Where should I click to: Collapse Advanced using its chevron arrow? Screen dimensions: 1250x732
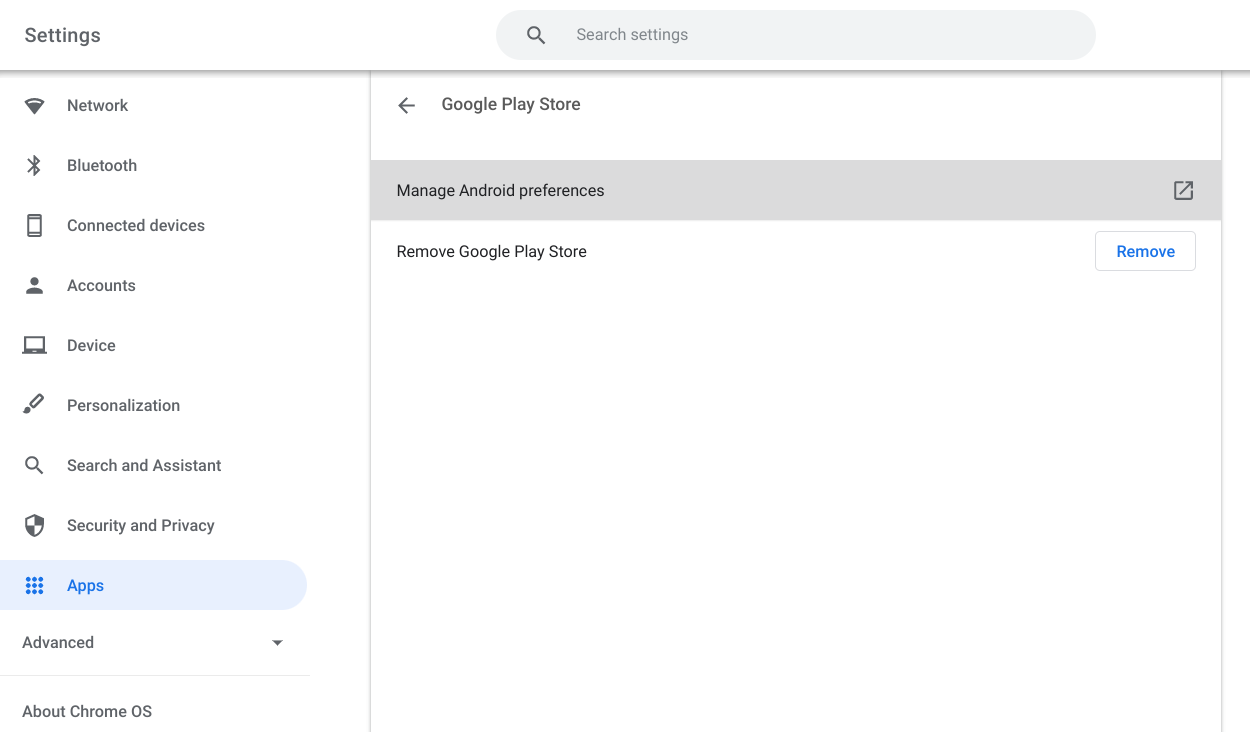click(x=277, y=643)
